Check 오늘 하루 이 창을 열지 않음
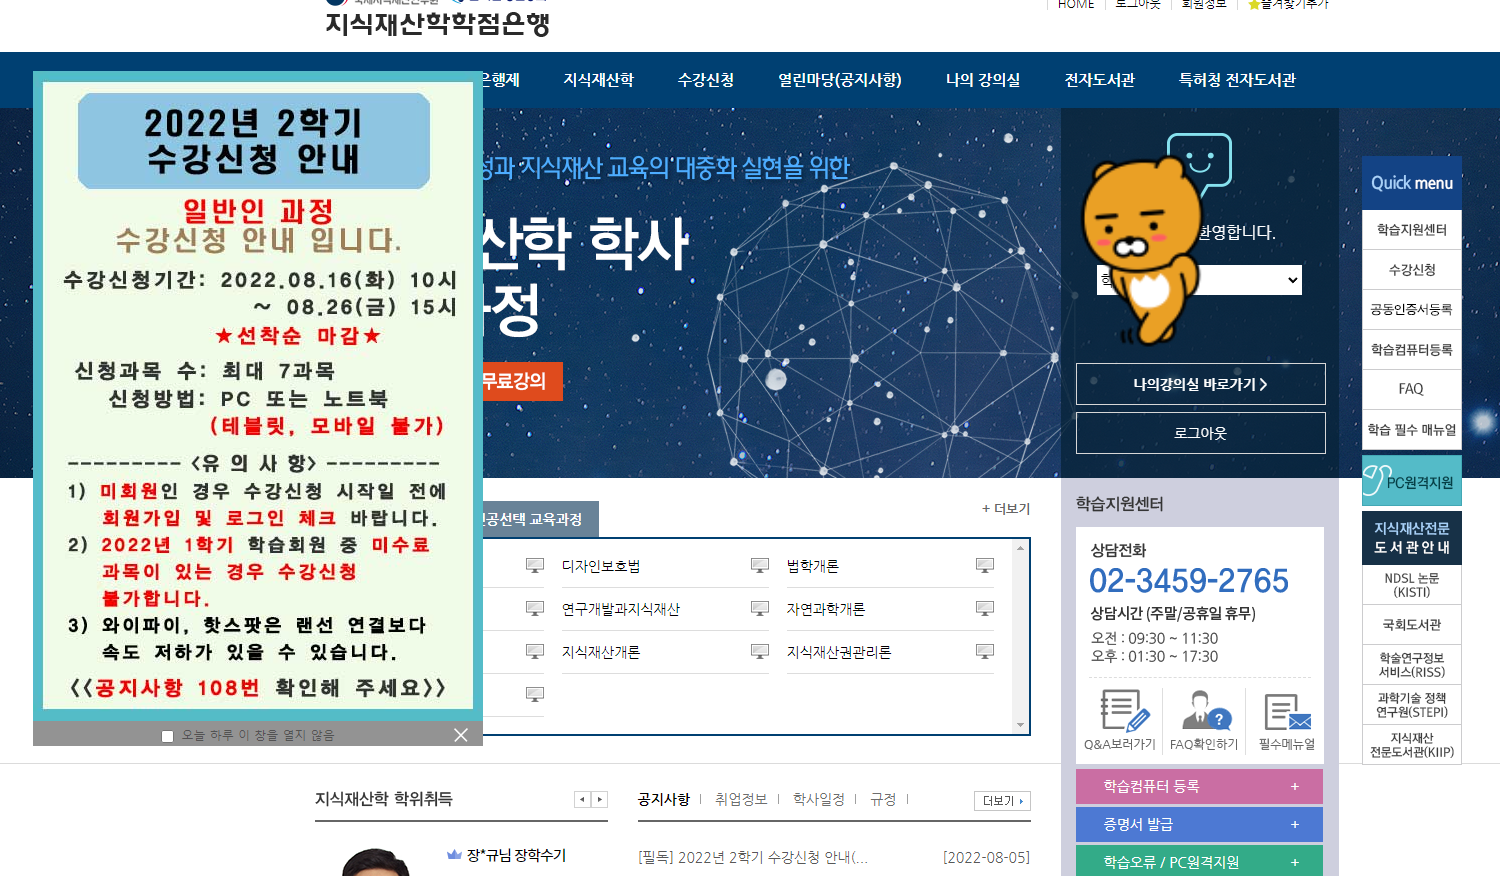 click(166, 737)
